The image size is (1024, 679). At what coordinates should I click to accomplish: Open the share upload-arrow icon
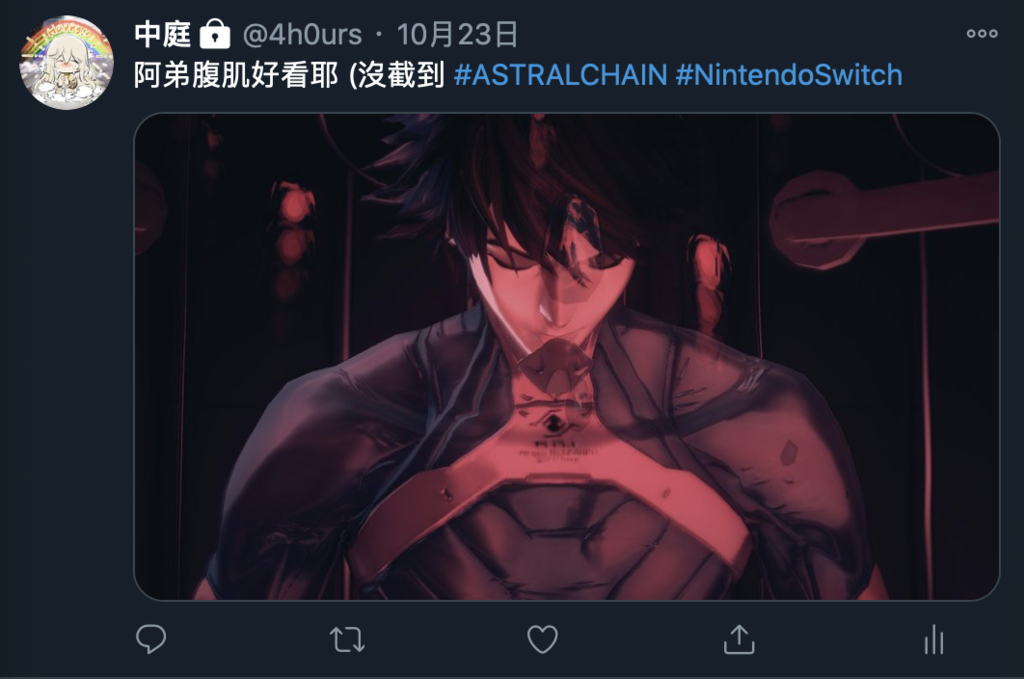pyautogui.click(x=739, y=639)
